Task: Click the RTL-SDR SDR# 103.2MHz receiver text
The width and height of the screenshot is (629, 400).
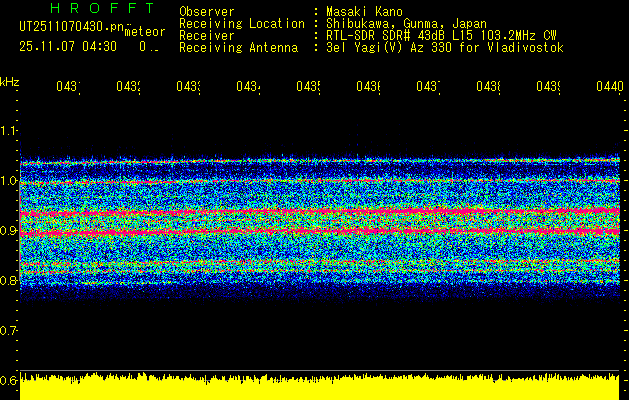Action: point(441,36)
